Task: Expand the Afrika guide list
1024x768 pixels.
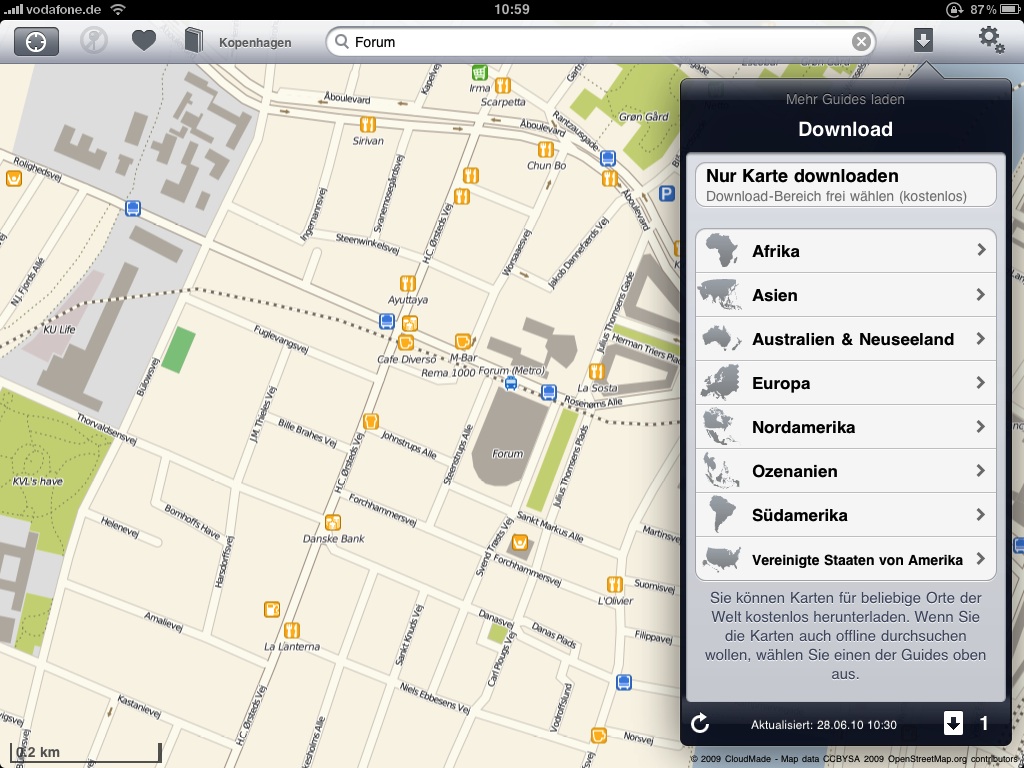Action: tap(846, 251)
